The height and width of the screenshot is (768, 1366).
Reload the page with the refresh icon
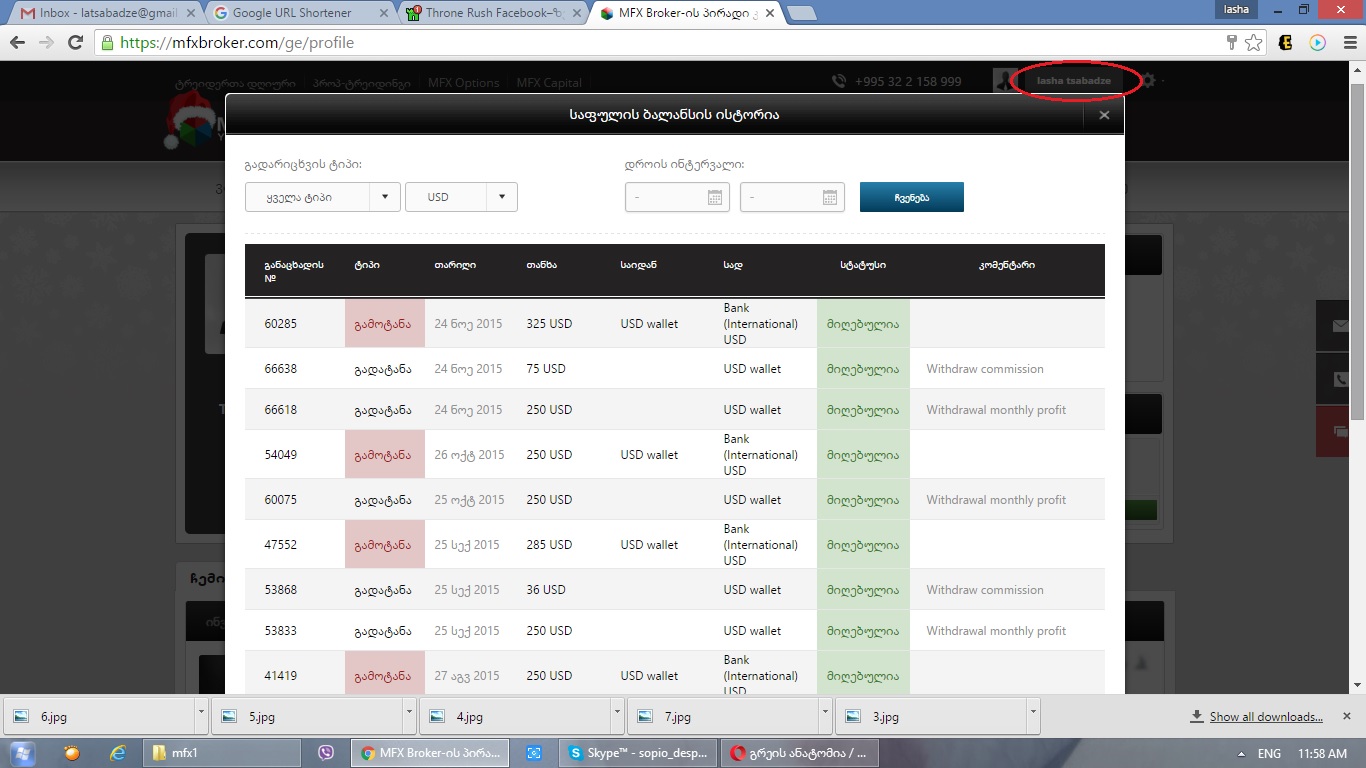click(x=75, y=43)
